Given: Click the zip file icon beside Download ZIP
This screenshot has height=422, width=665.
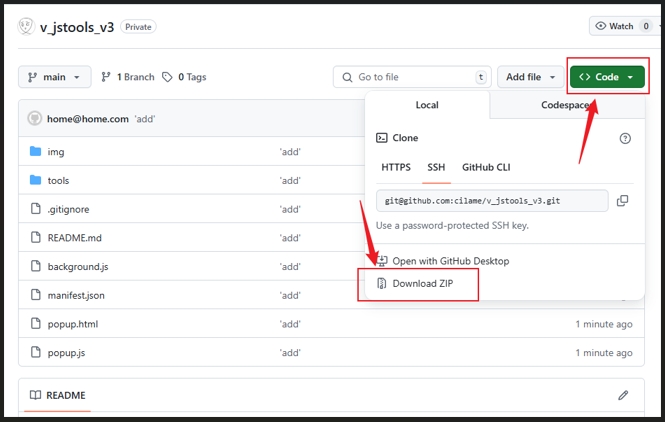Looking at the screenshot, I should click(x=382, y=283).
